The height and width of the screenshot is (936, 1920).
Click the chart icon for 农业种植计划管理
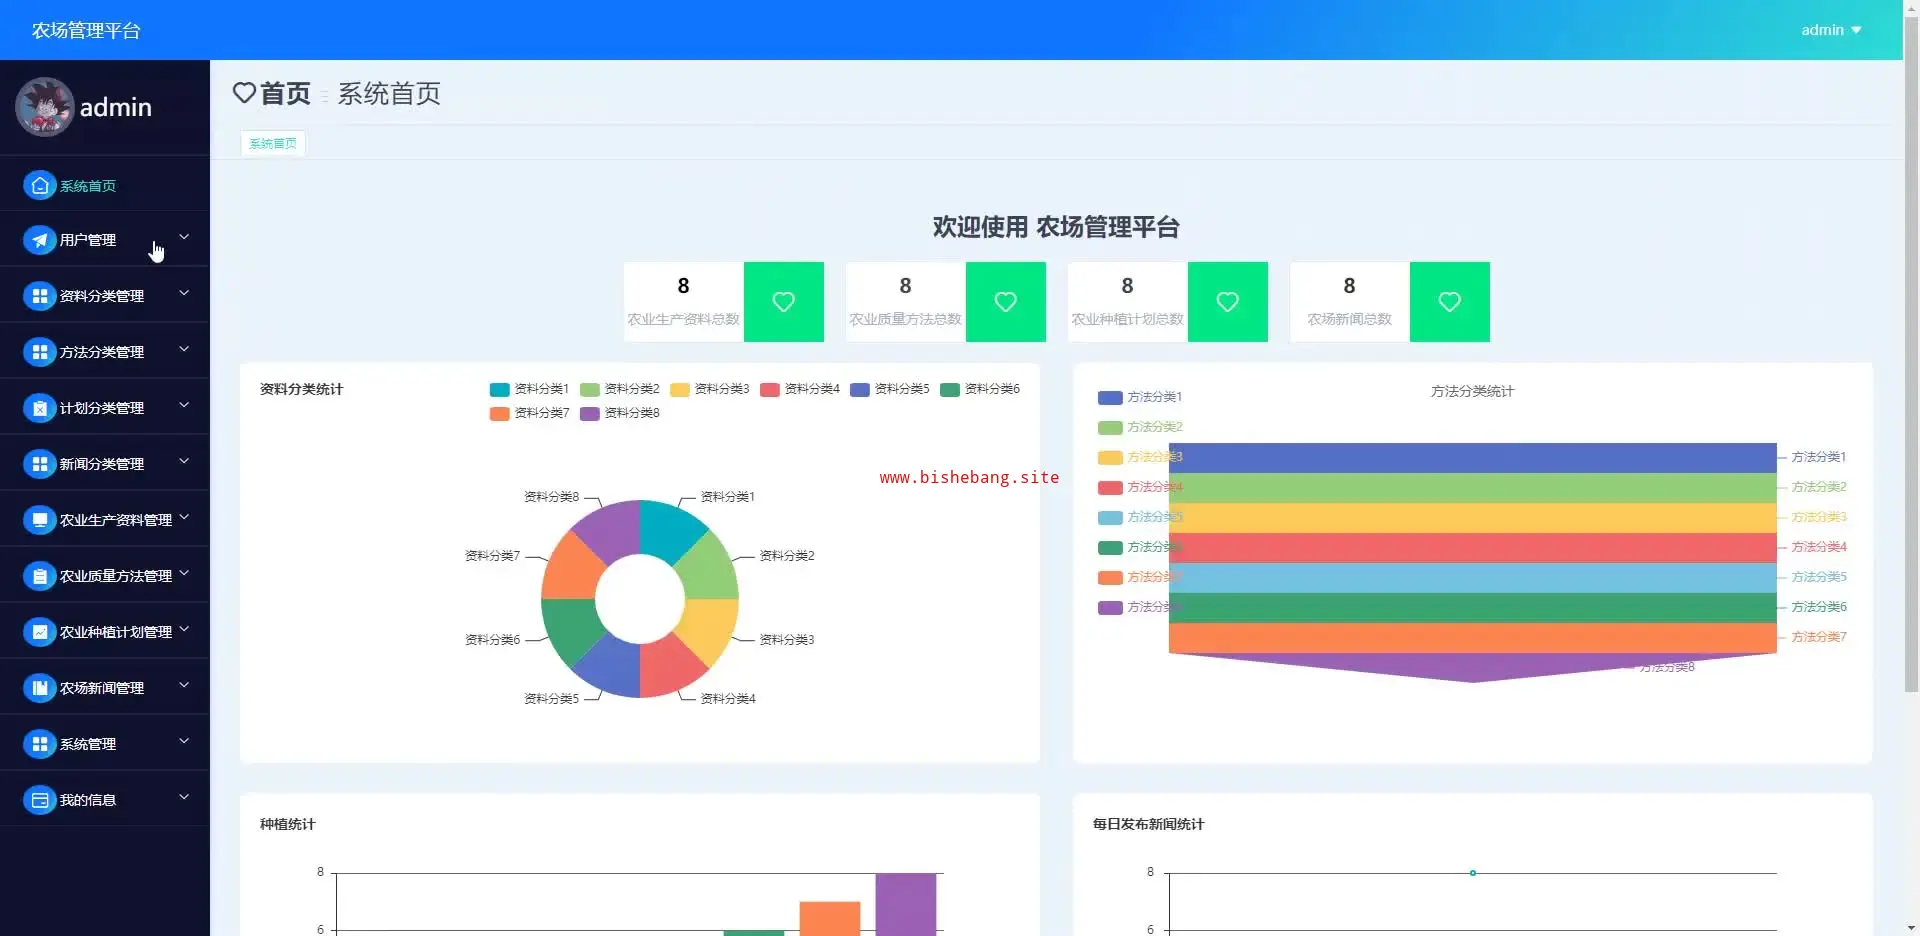39,632
